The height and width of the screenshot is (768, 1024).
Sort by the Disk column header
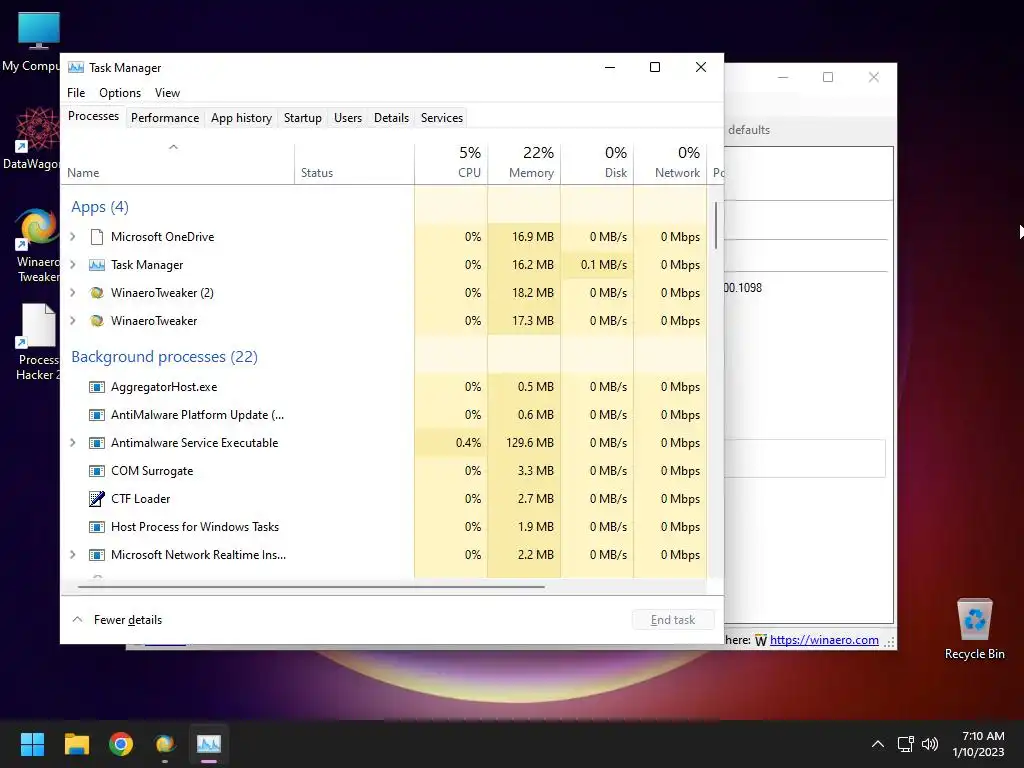598,164
